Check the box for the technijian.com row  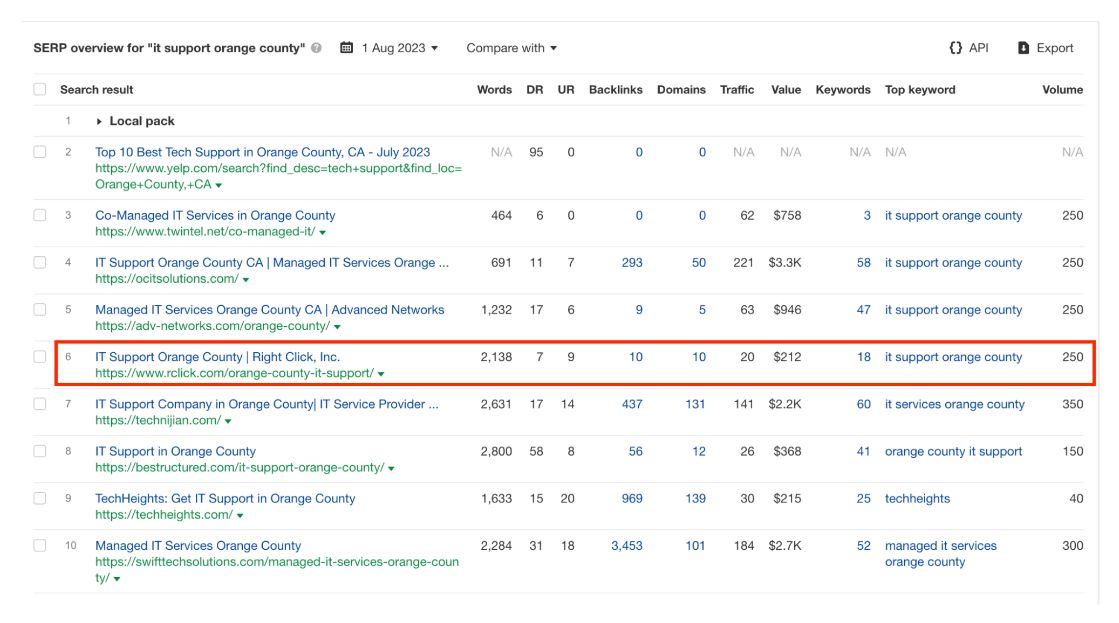[x=40, y=403]
